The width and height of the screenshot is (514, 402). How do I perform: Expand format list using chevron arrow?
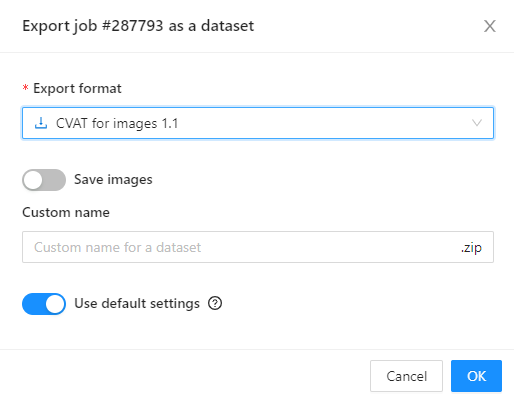[477, 123]
